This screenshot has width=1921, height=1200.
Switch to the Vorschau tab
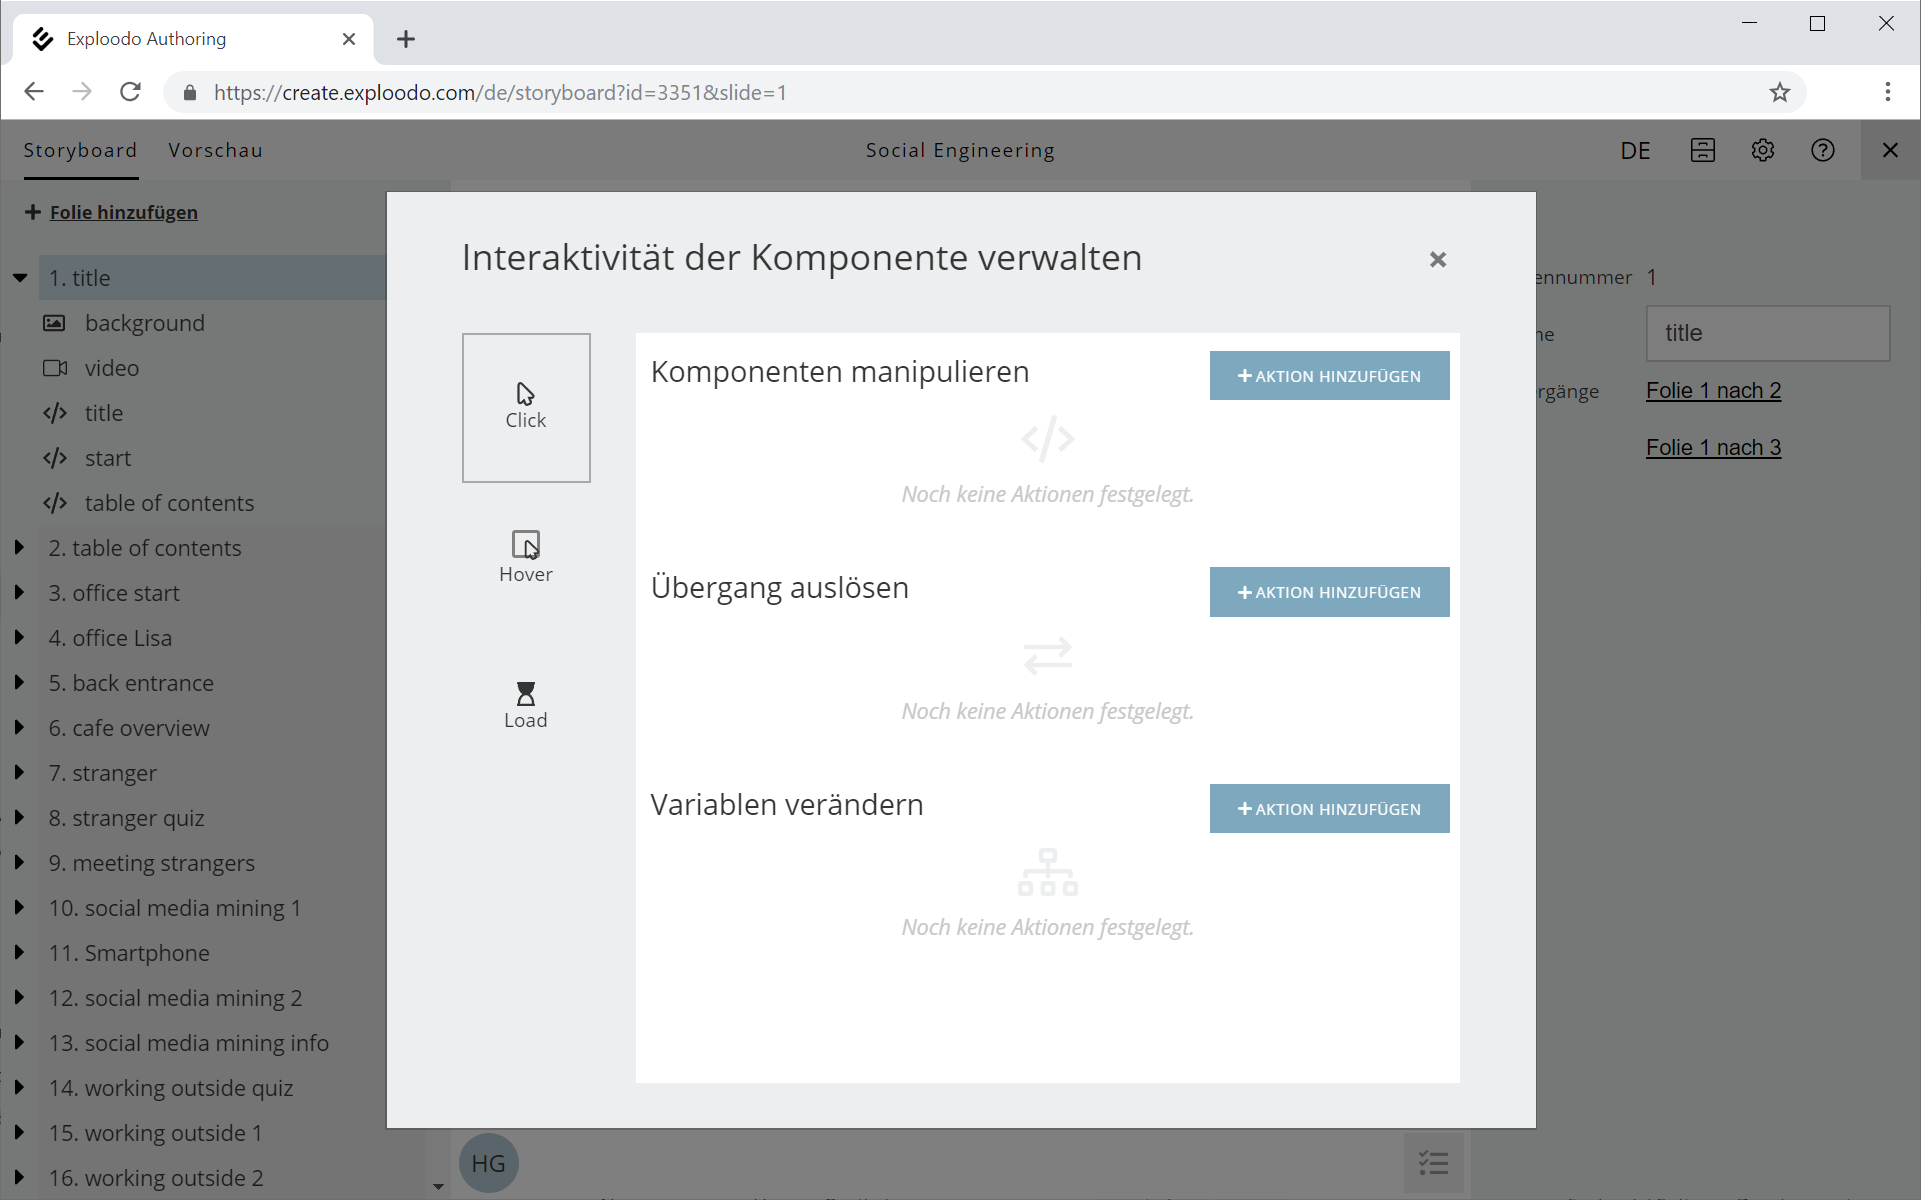click(215, 150)
